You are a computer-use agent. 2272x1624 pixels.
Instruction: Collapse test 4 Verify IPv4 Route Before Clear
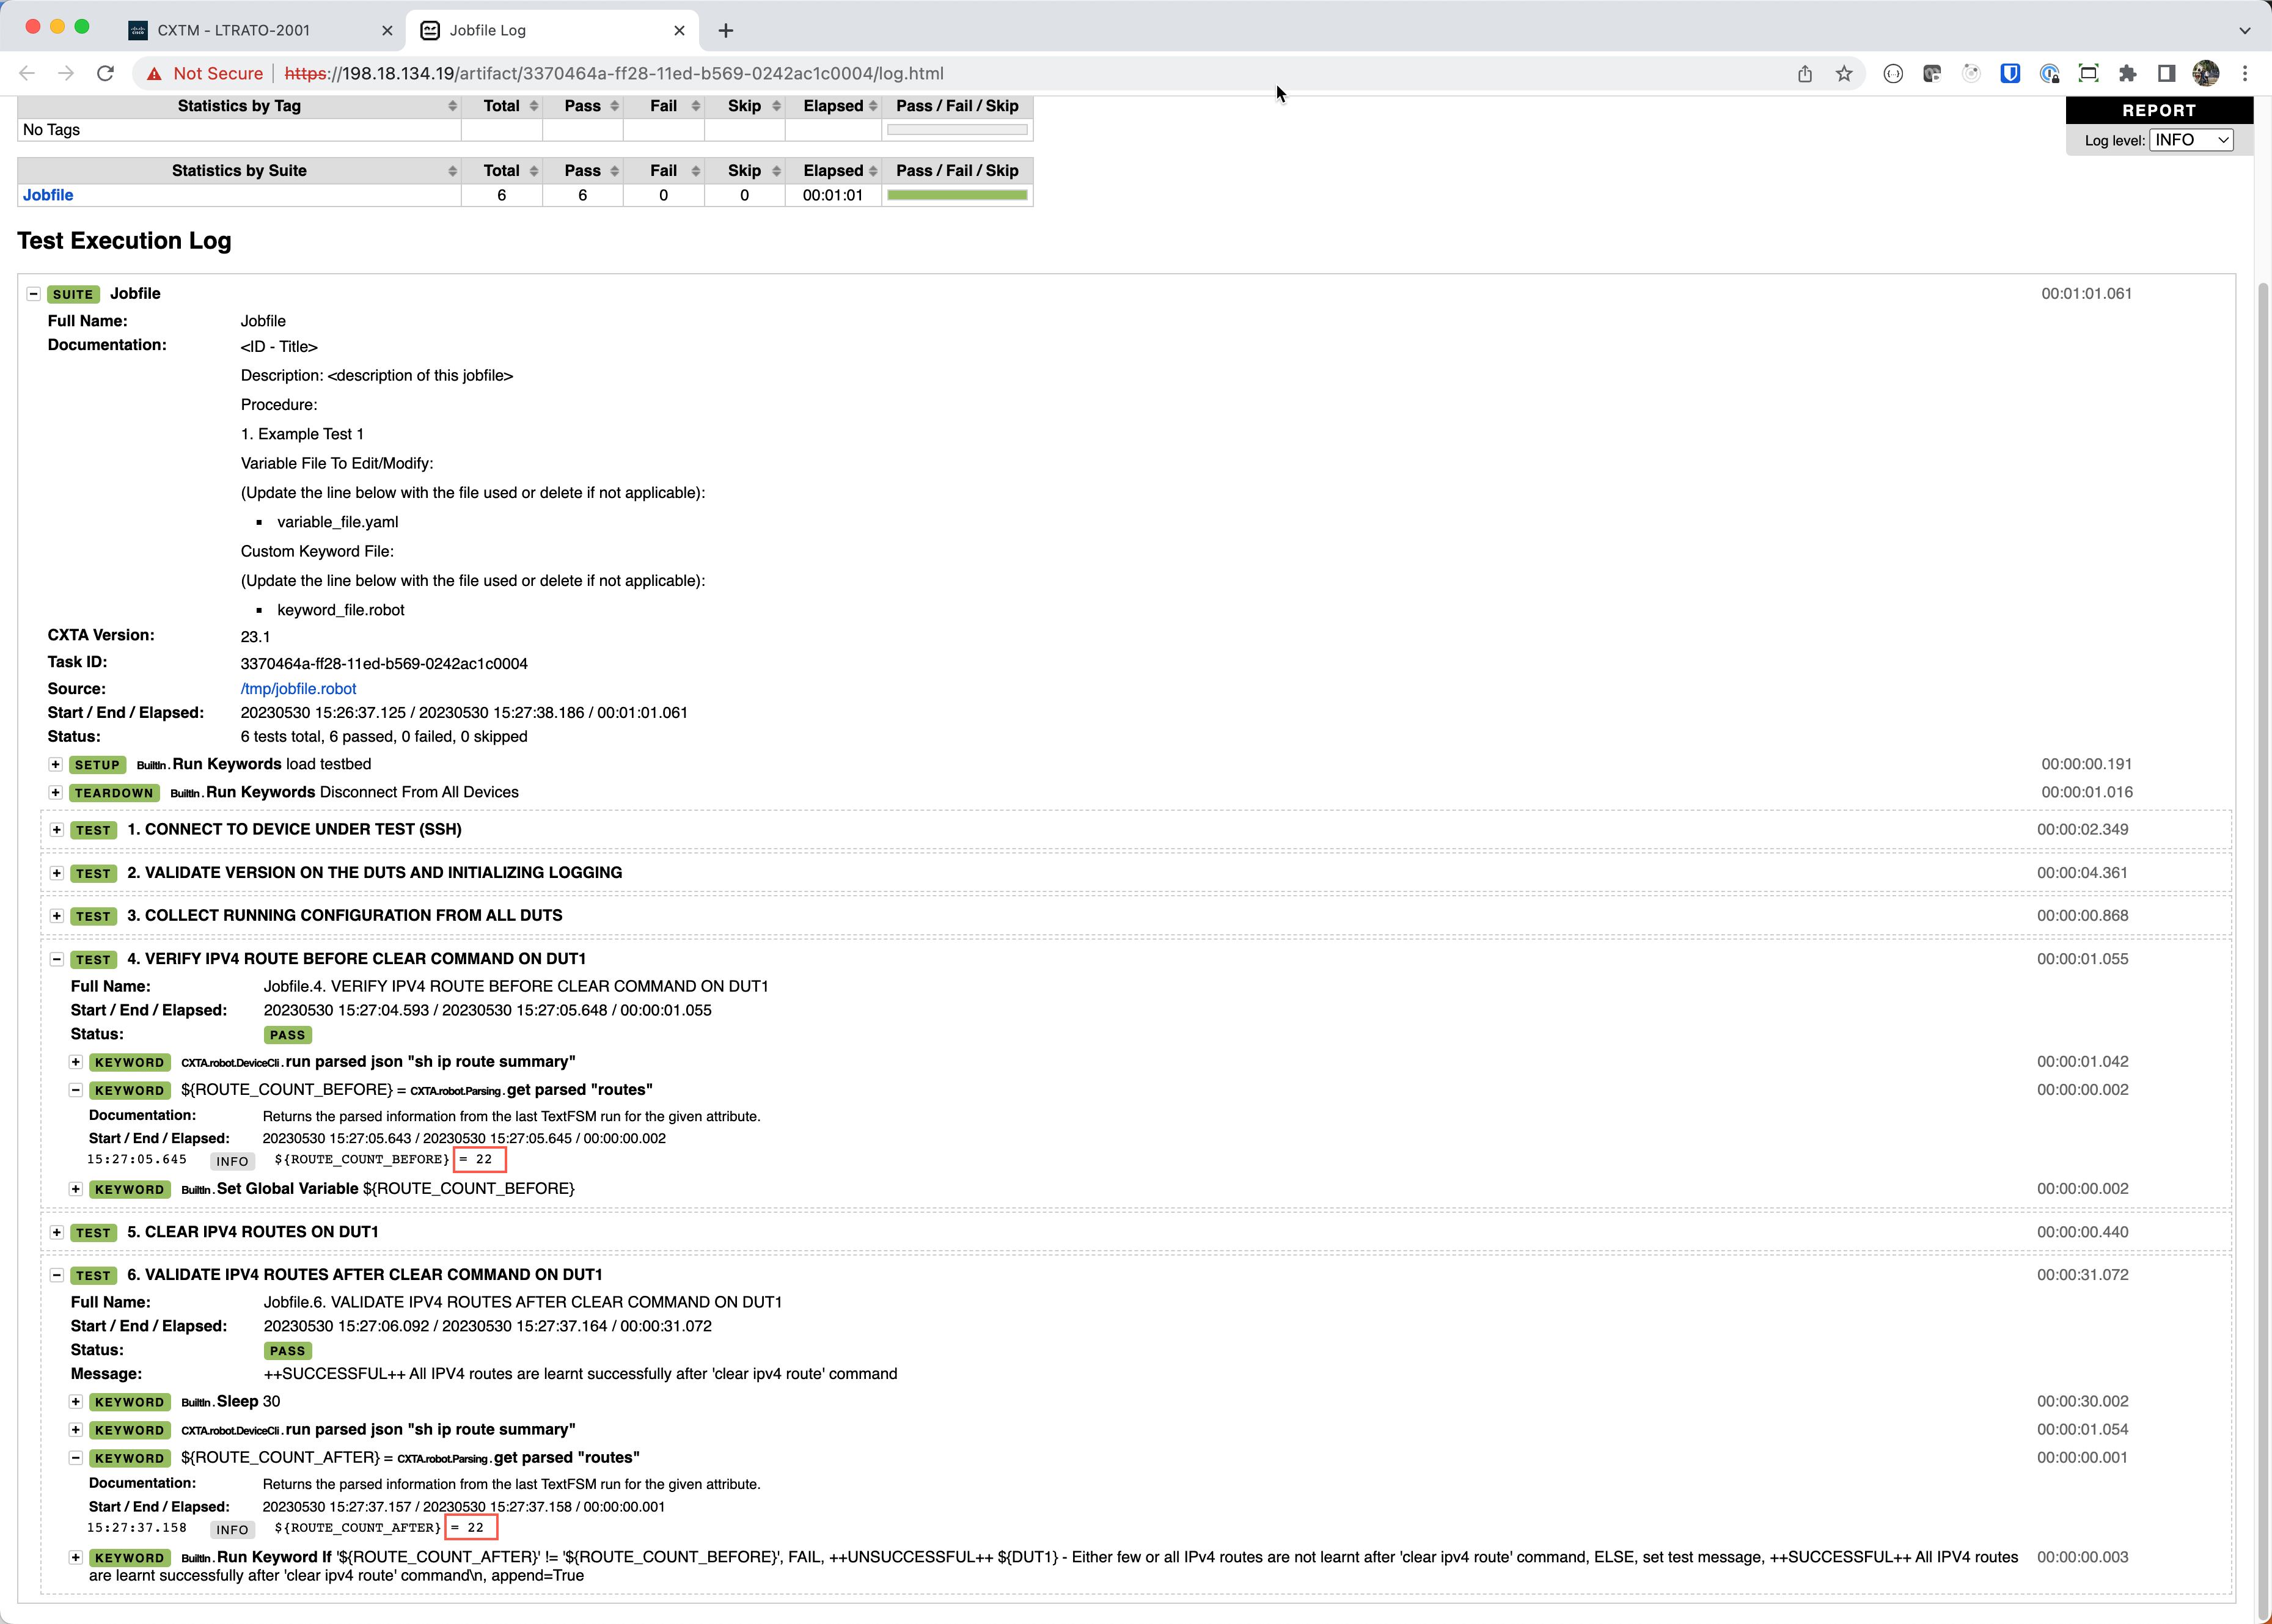tap(57, 959)
